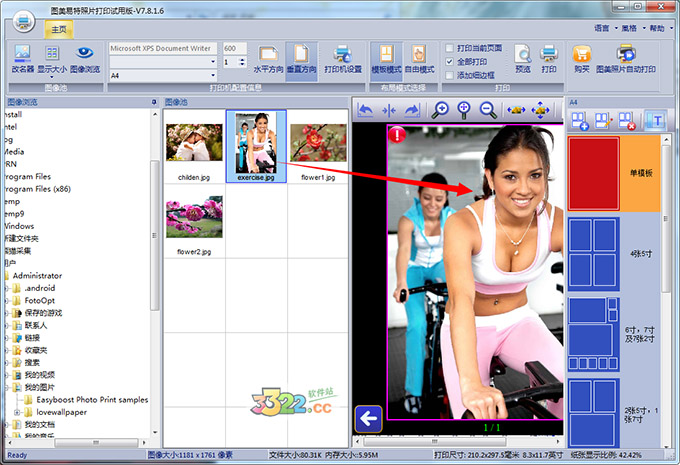680x465 pixels.
Task: Open 图像浏览 image browser eye icon
Action: (x=85, y=57)
